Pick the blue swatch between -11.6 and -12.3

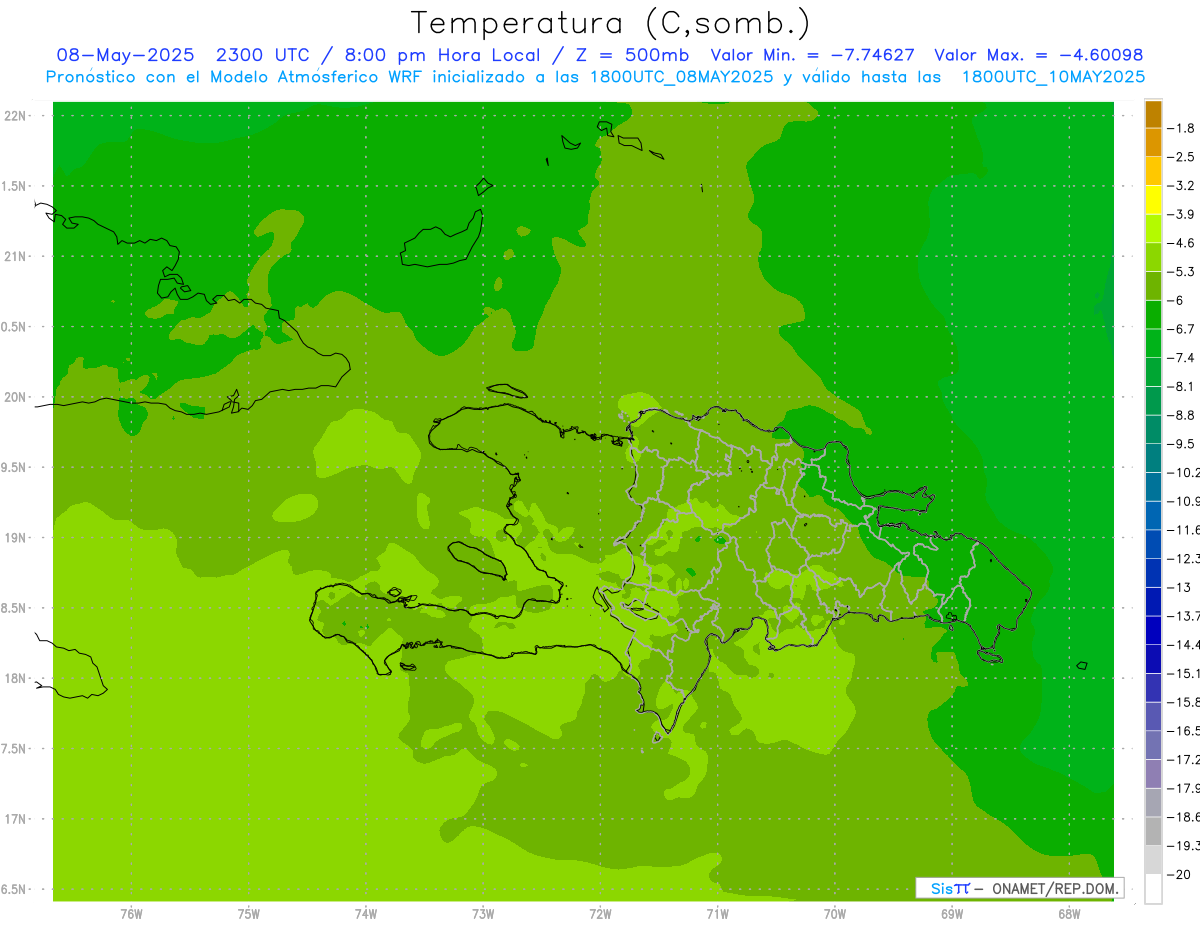click(1153, 544)
